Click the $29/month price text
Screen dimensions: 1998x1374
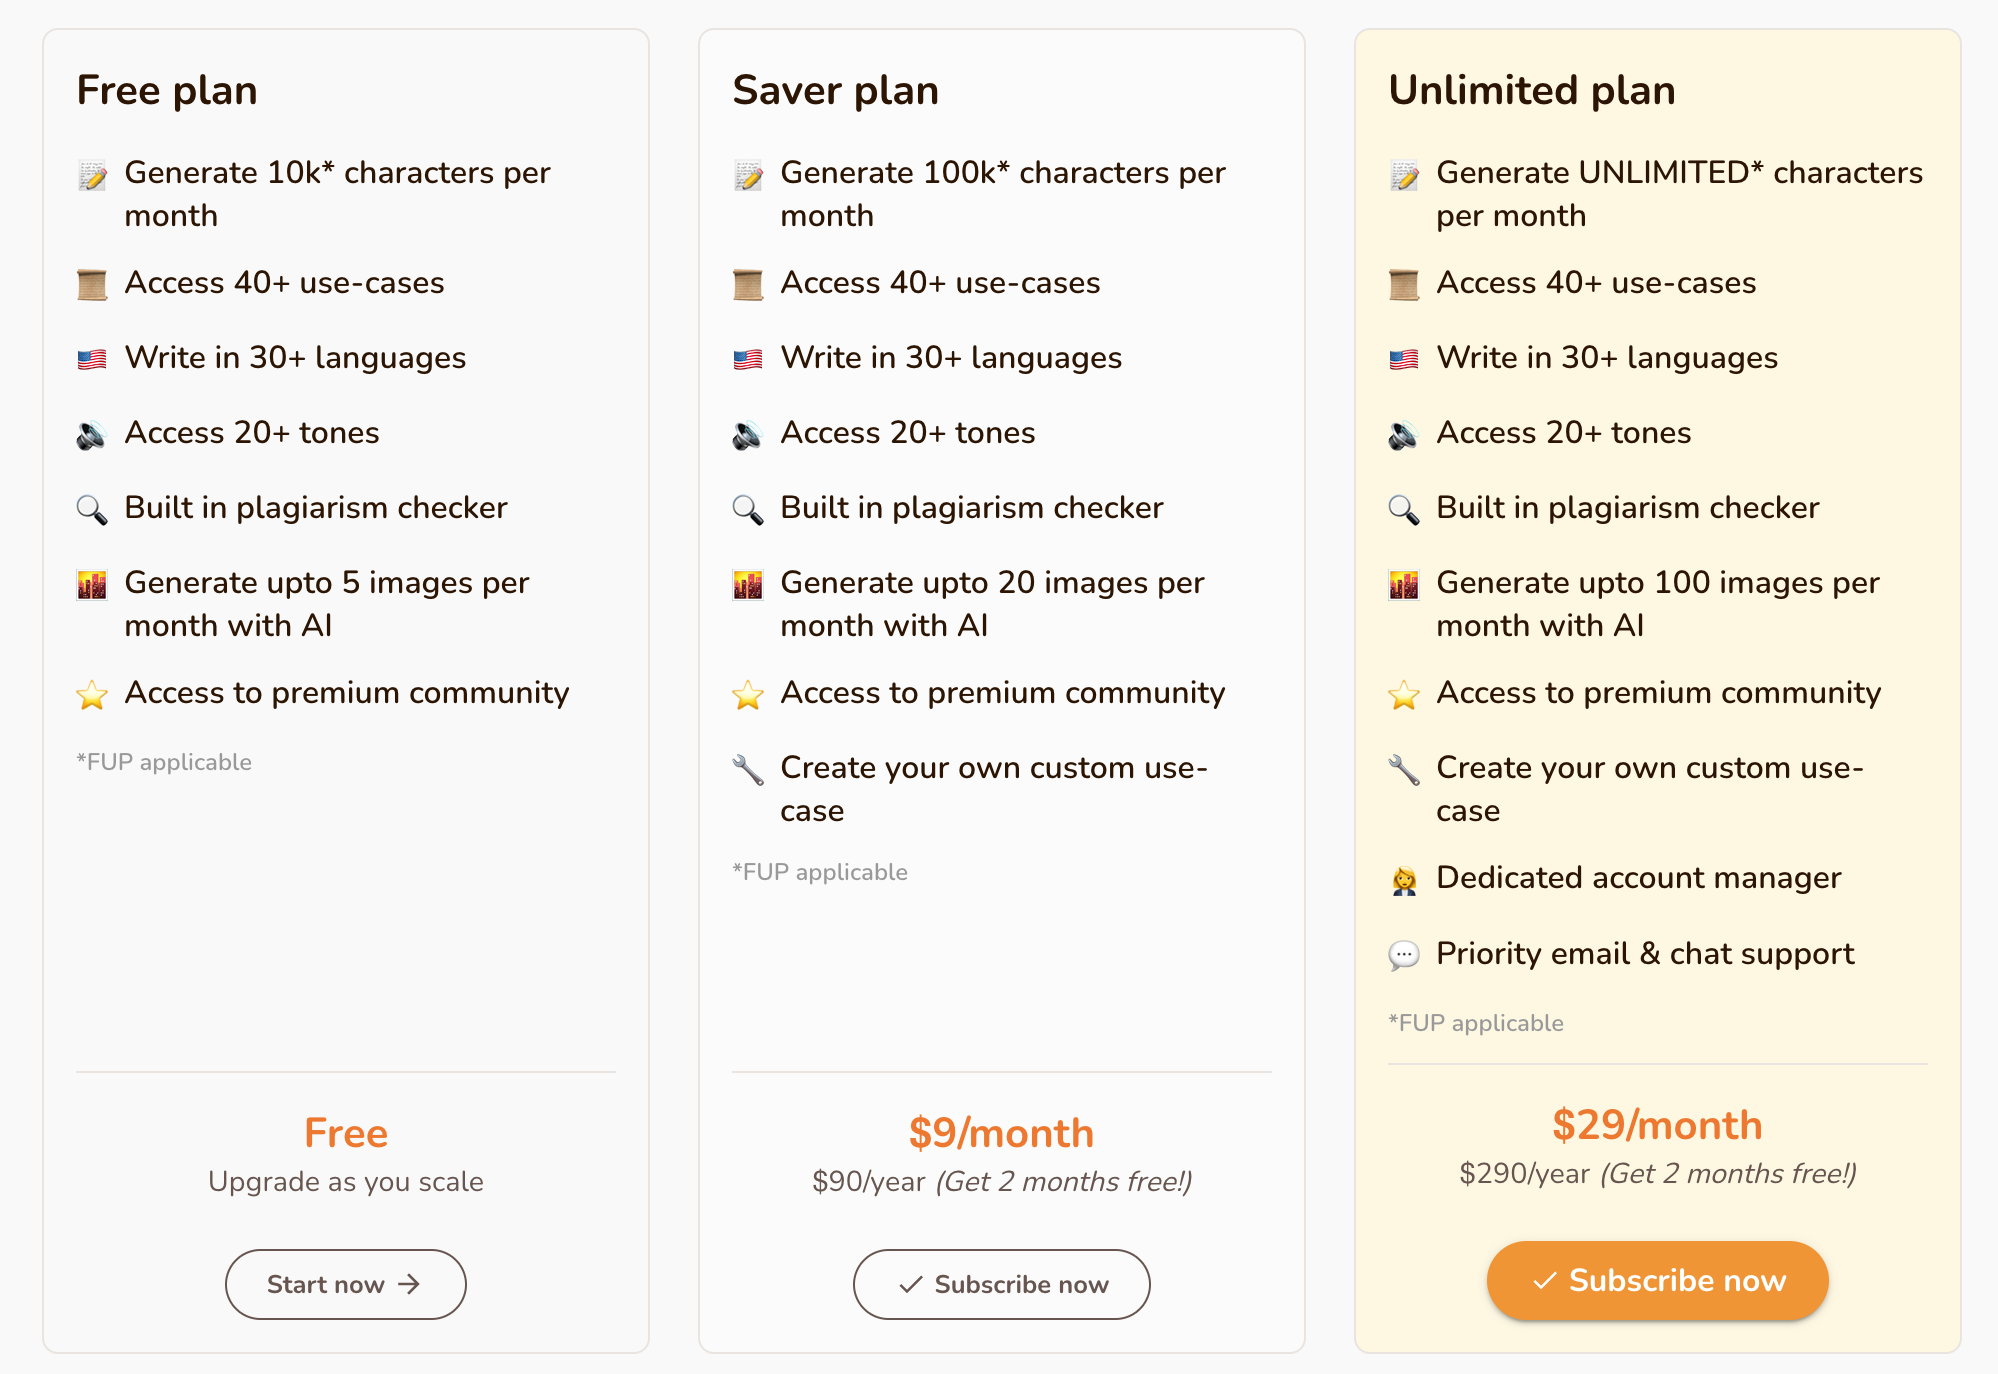(1657, 1125)
